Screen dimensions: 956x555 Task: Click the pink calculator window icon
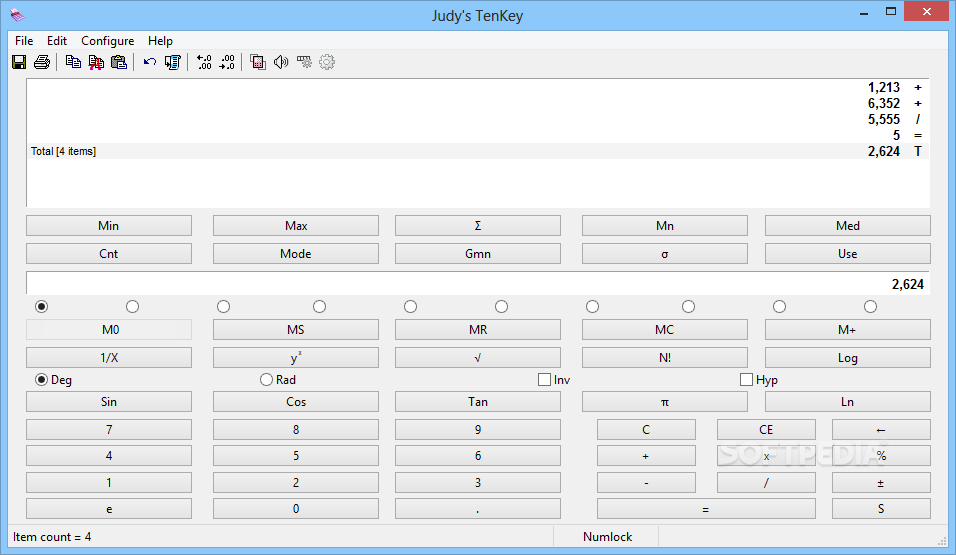tap(258, 62)
